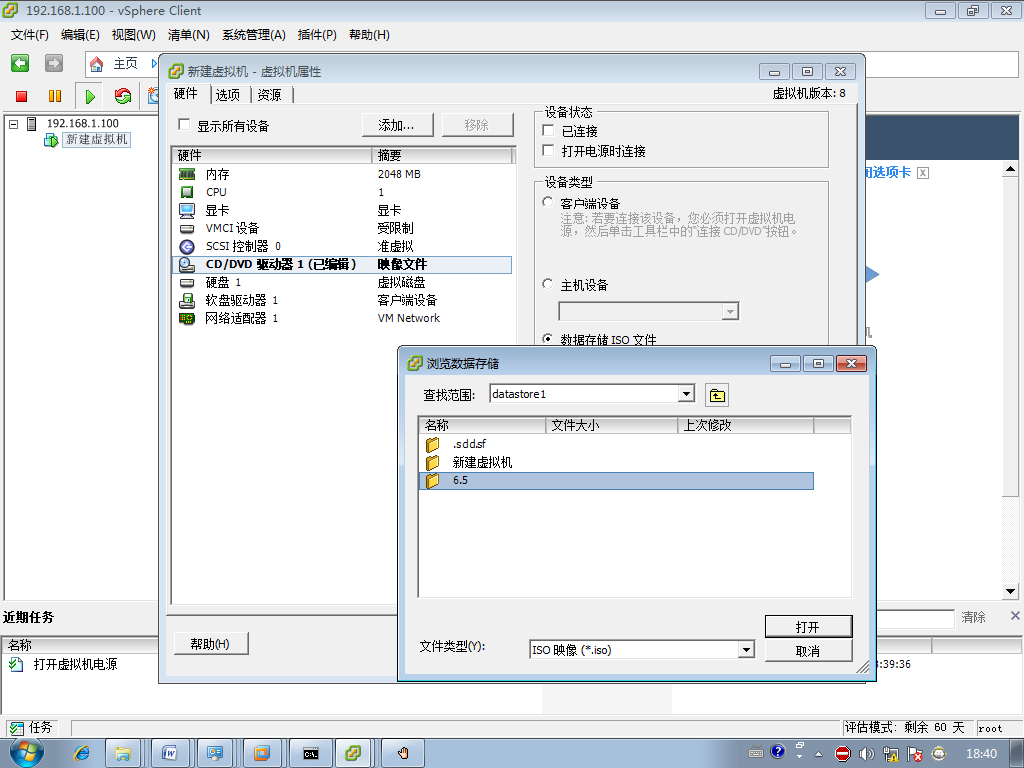This screenshot has height=768, width=1024.
Task: Click scroll-down arrow of main window scrollbar
Action: pos(1010,591)
